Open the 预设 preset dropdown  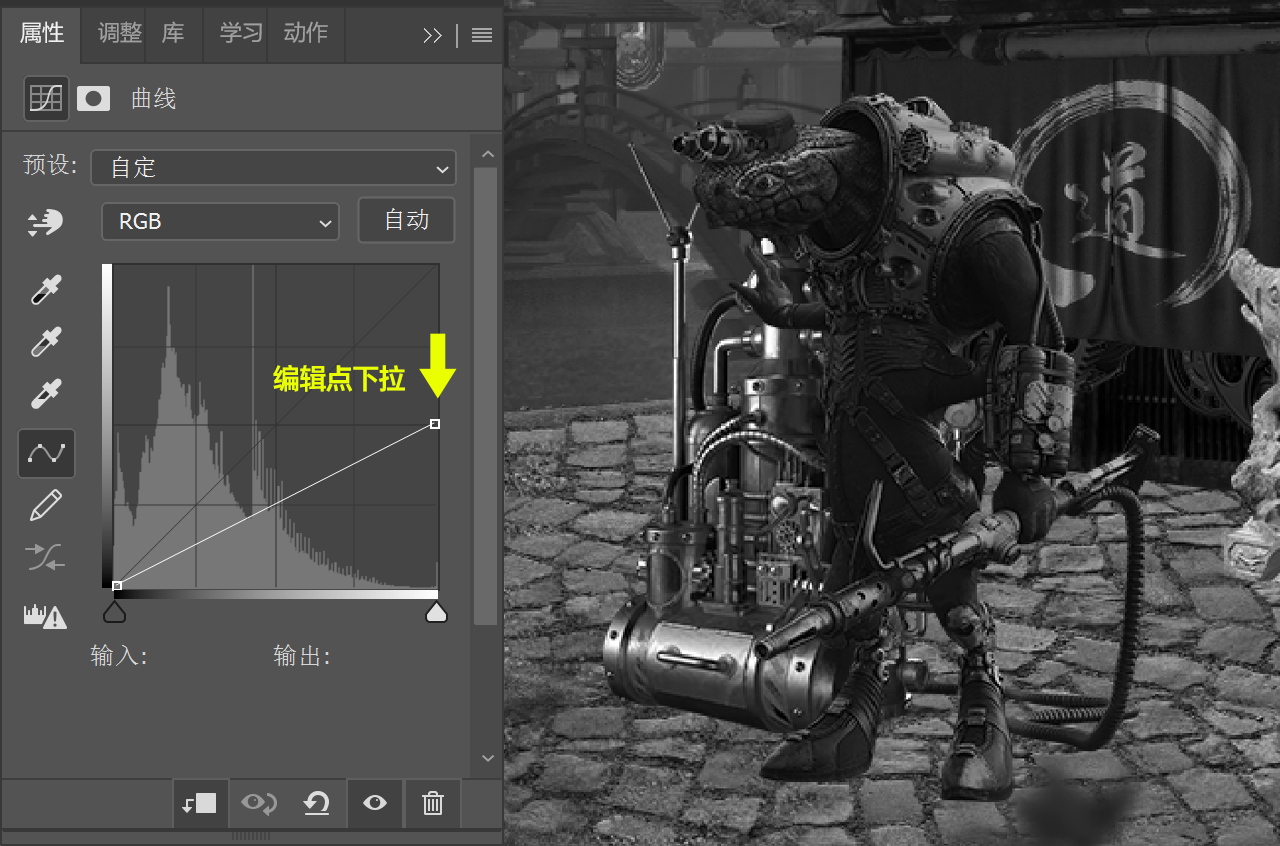click(273, 168)
